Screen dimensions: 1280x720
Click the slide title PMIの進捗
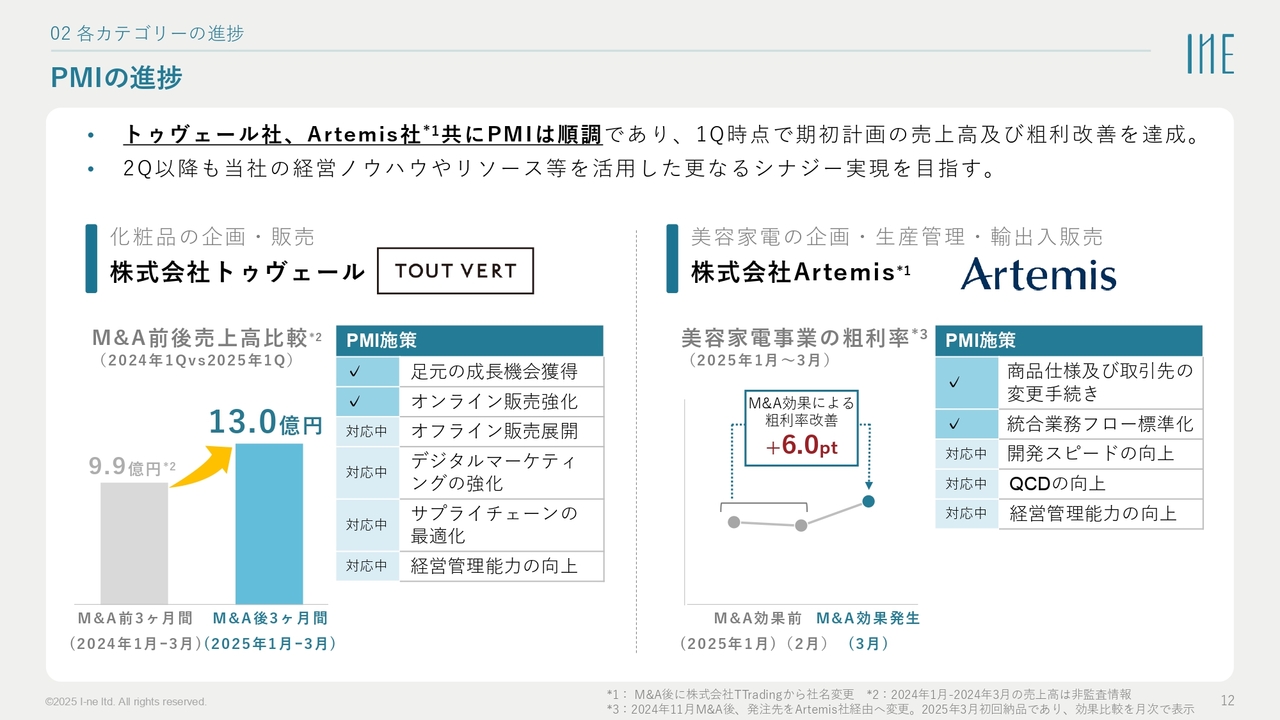tap(117, 77)
